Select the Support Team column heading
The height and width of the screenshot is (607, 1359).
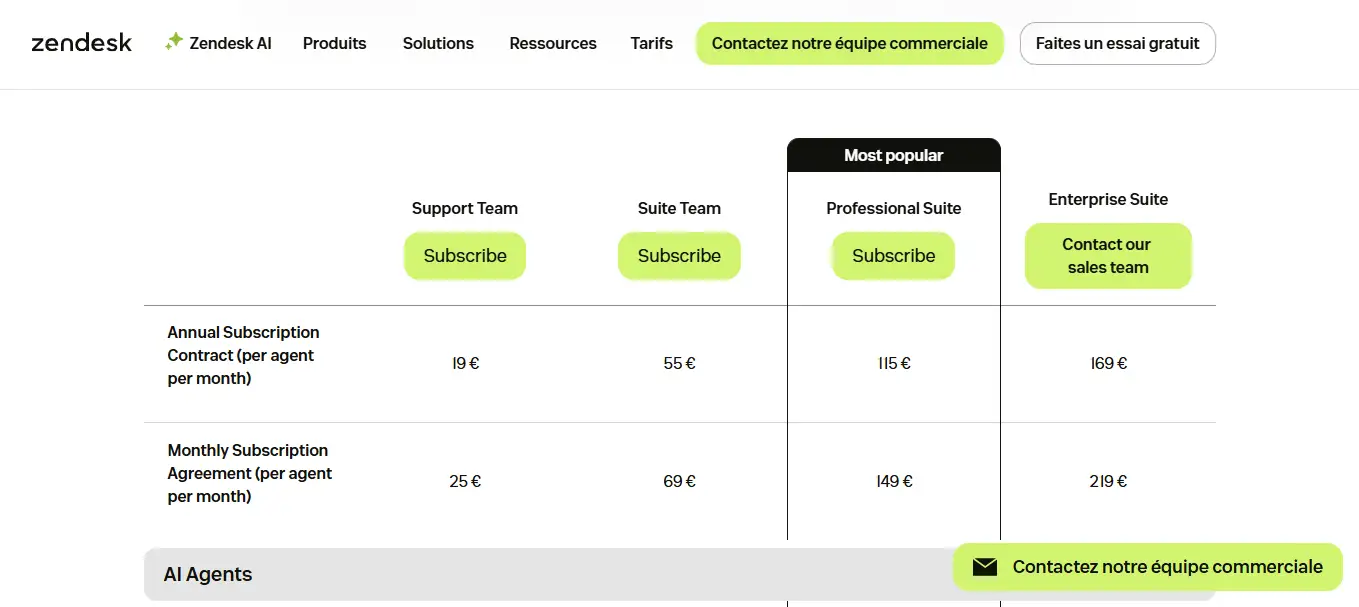464,208
